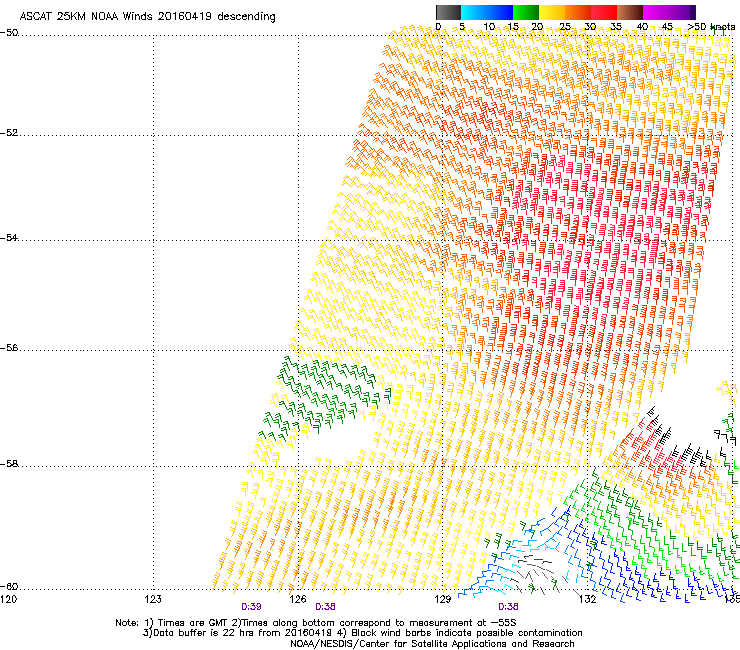
Task: Click the '>50 knots' legend label
Action: pyautogui.click(x=711, y=27)
